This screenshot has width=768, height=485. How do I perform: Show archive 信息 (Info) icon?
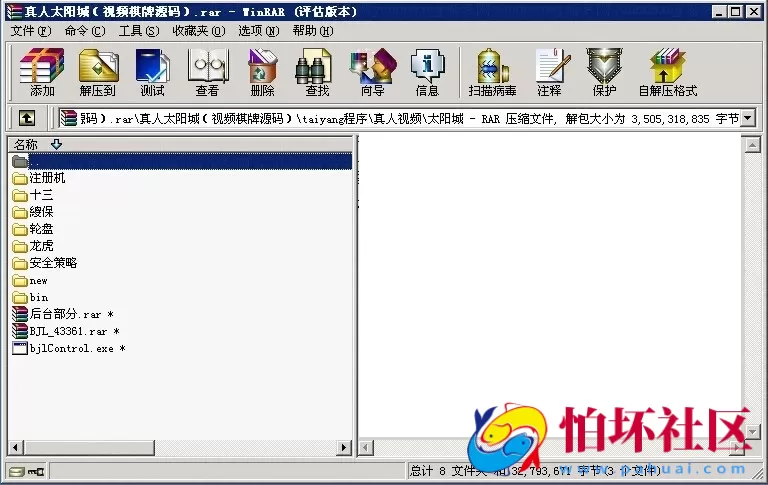click(x=427, y=71)
